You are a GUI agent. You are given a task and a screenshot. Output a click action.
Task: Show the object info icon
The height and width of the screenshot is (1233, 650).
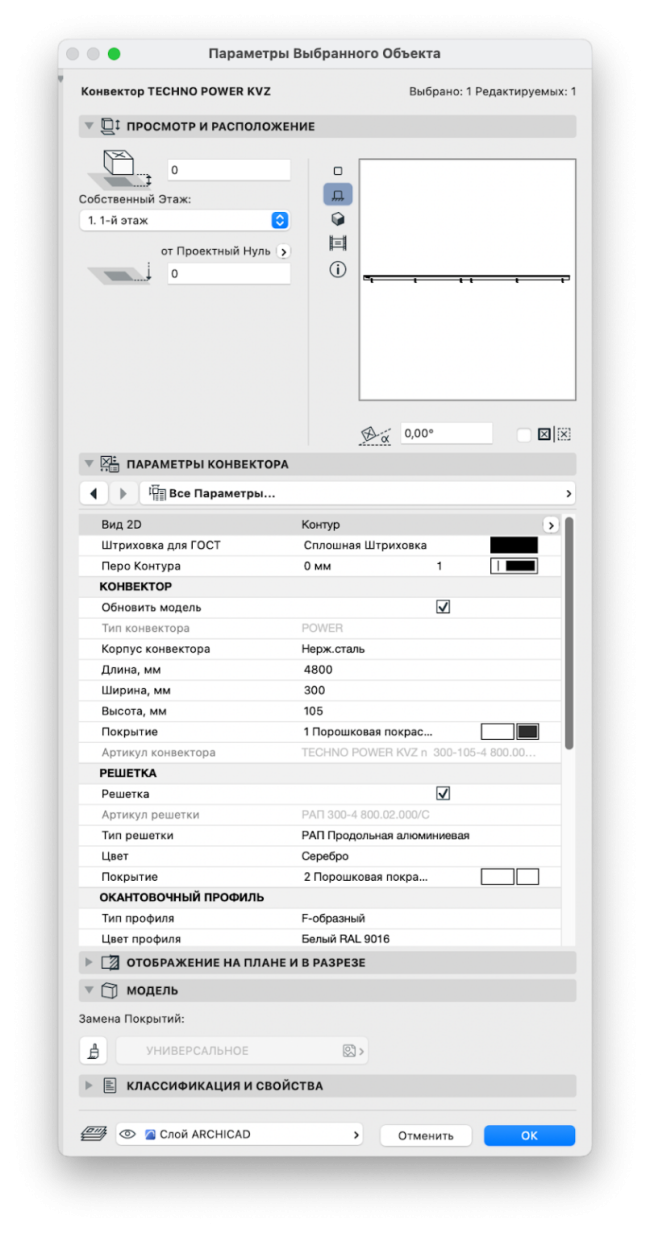pos(337,269)
